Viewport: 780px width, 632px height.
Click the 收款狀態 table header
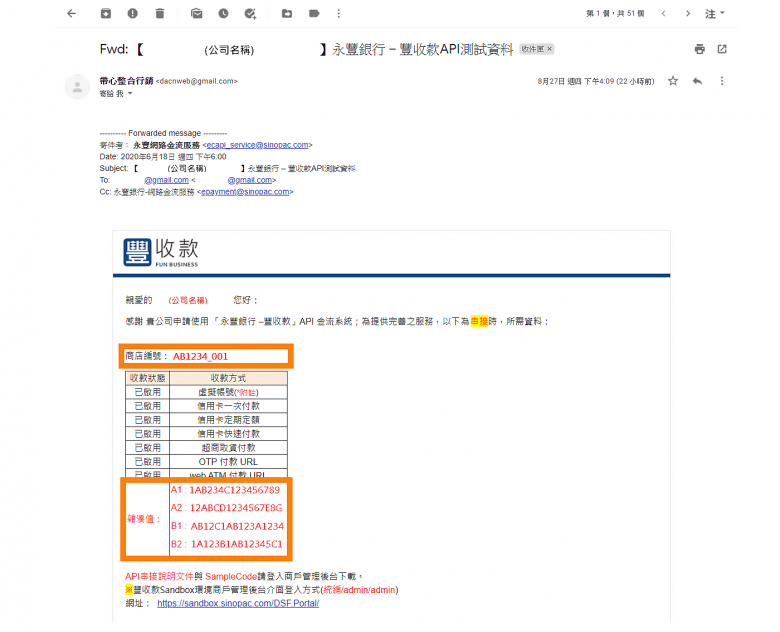pos(148,378)
